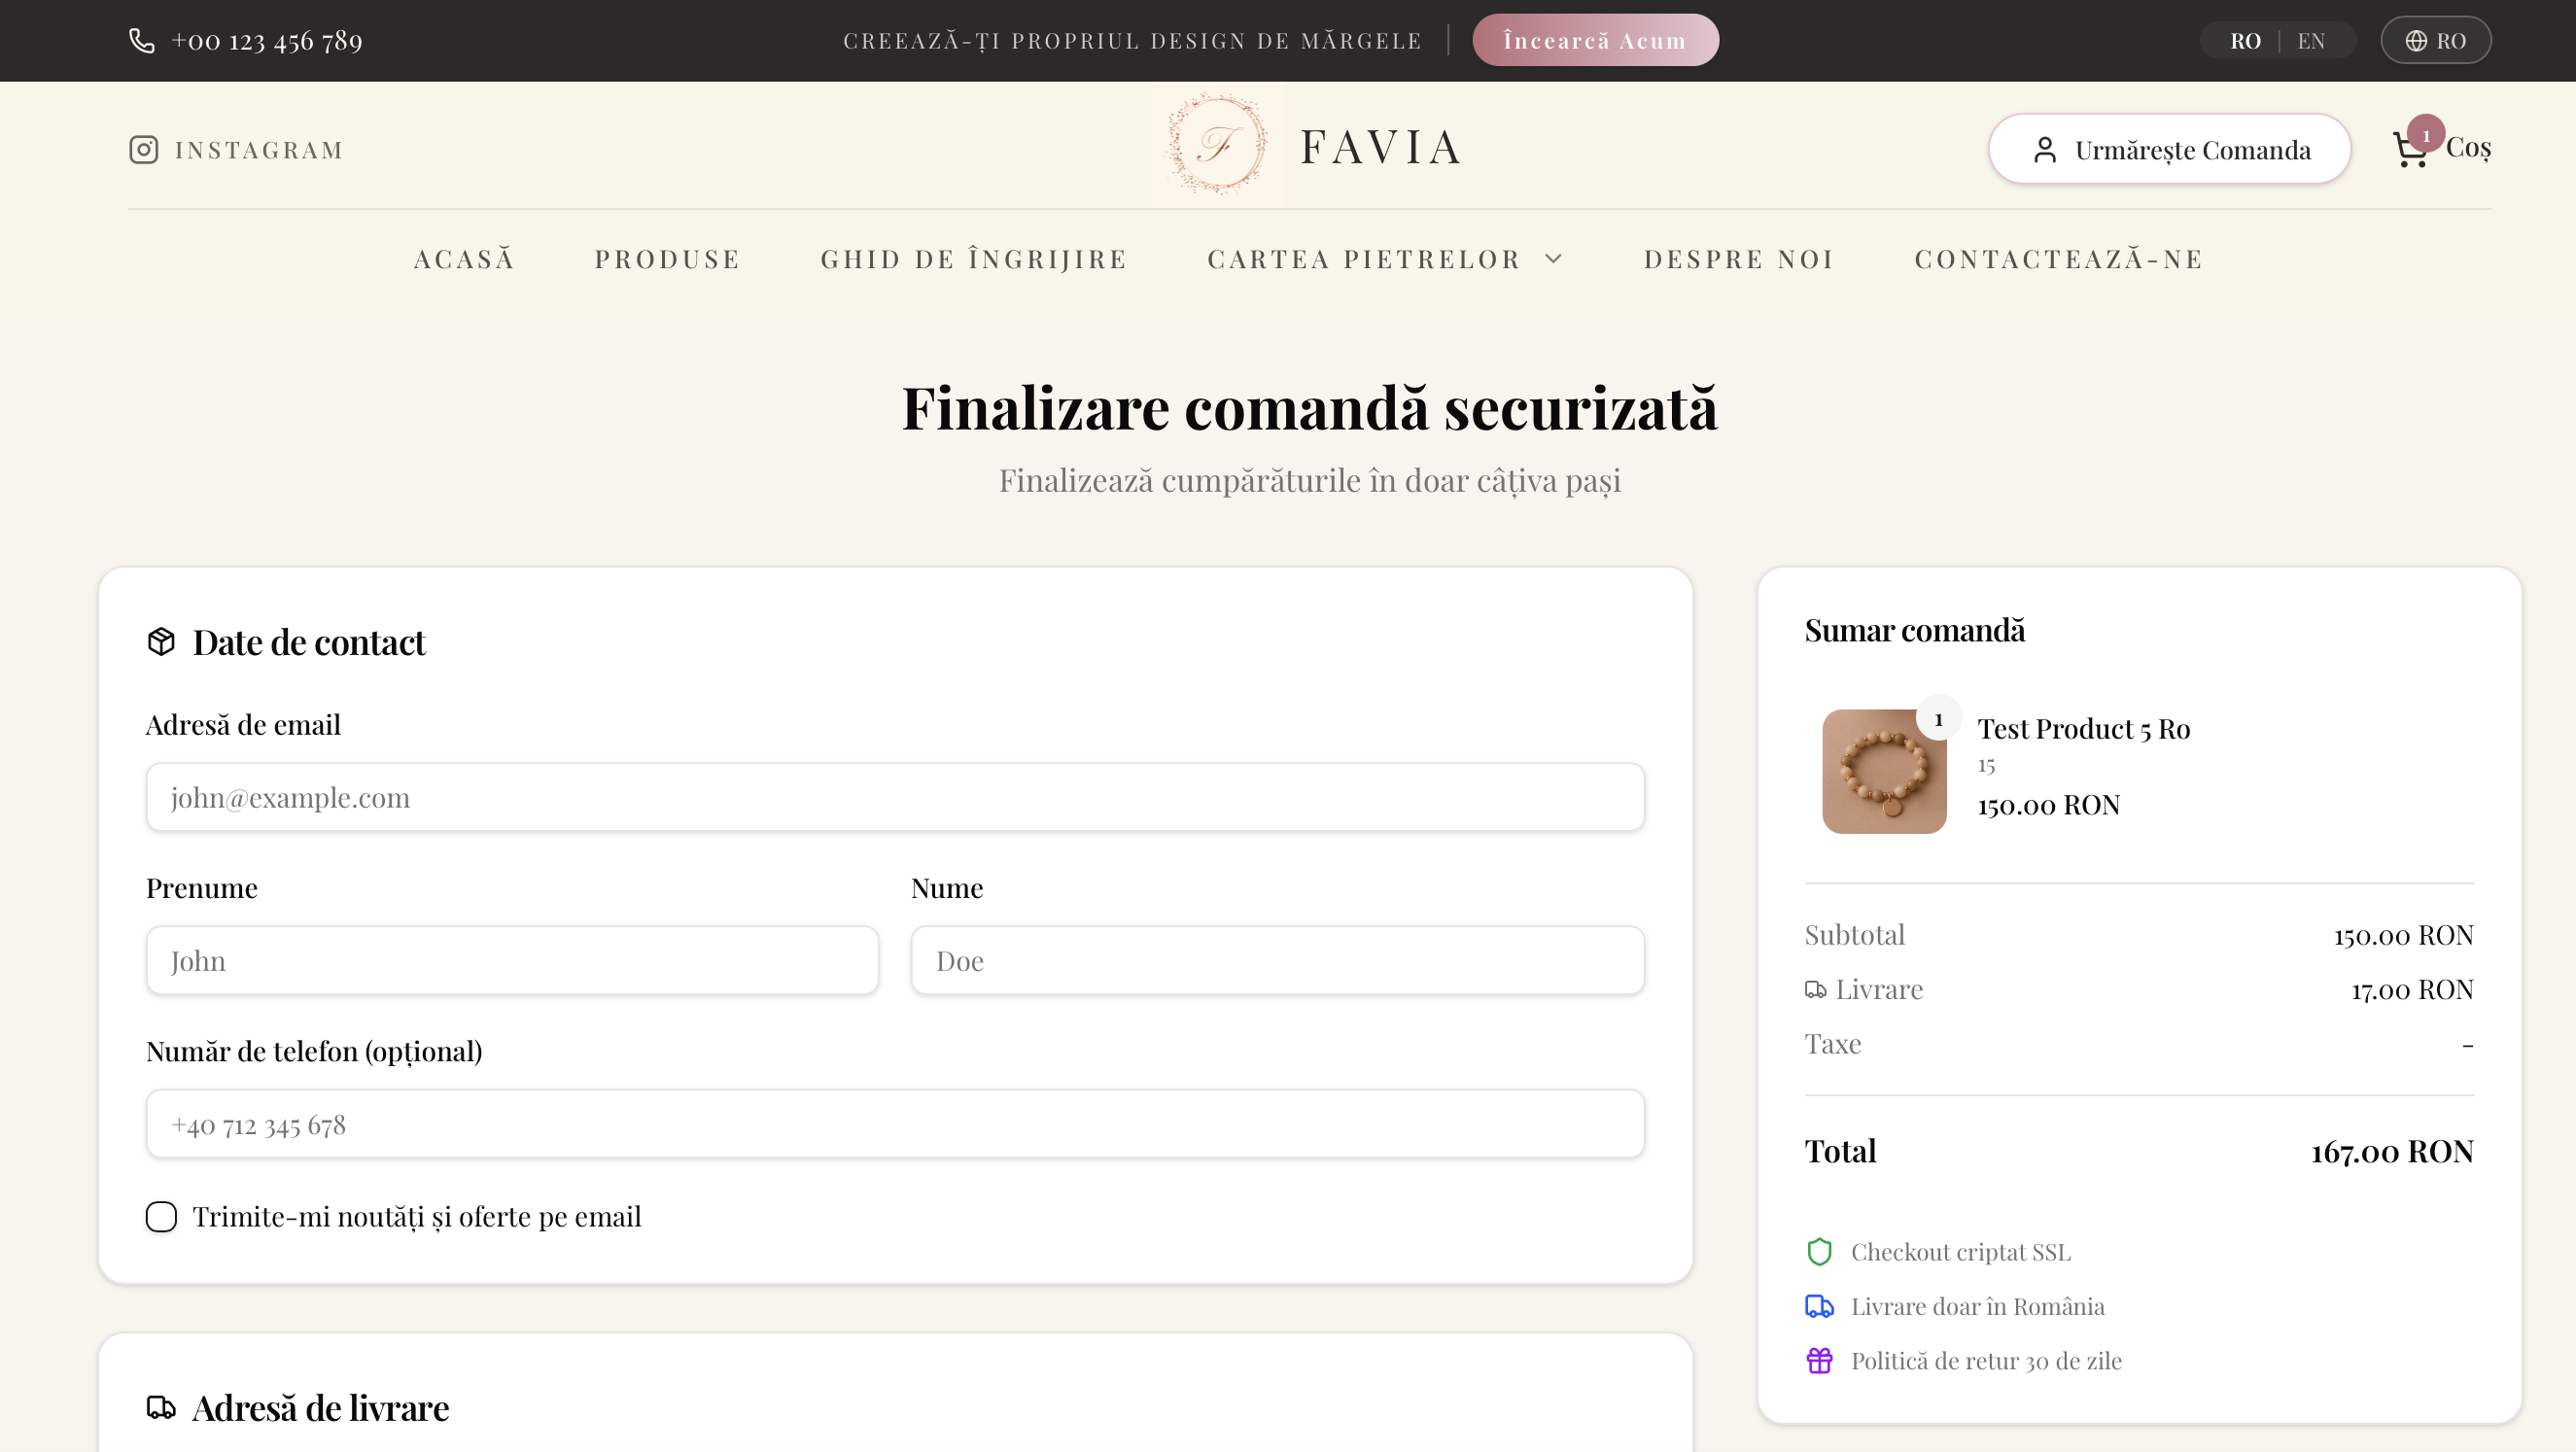The image size is (2576, 1452).
Task: Click the gift icon for return policy
Action: (1820, 1360)
